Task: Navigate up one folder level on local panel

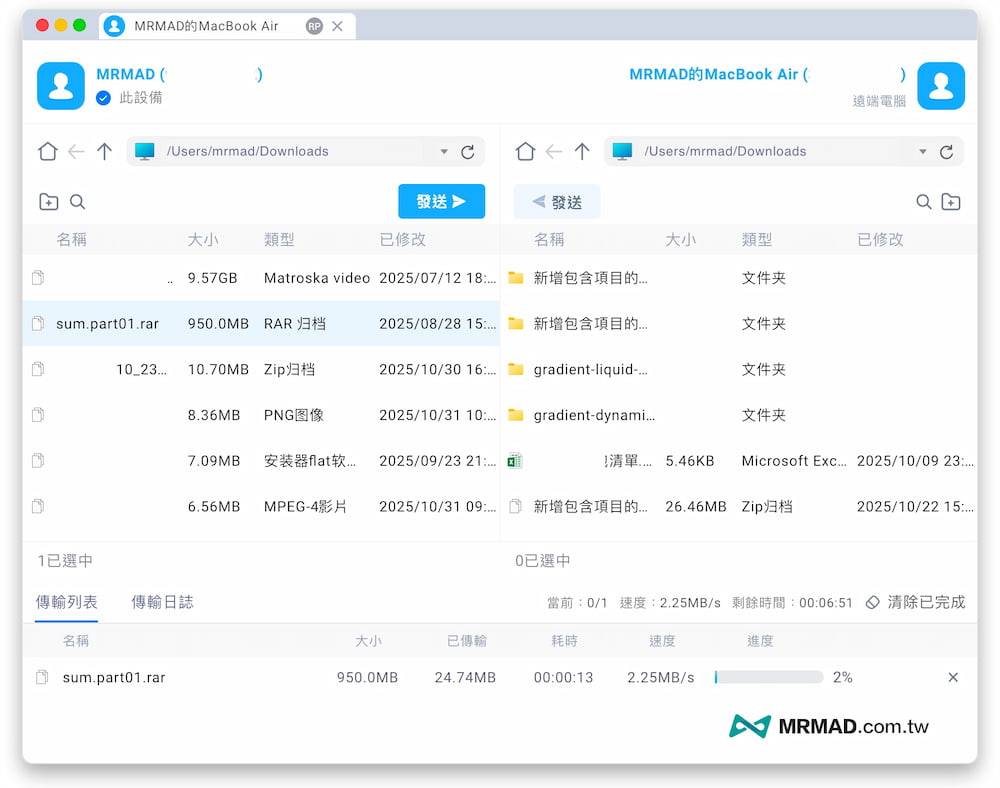Action: 105,151
